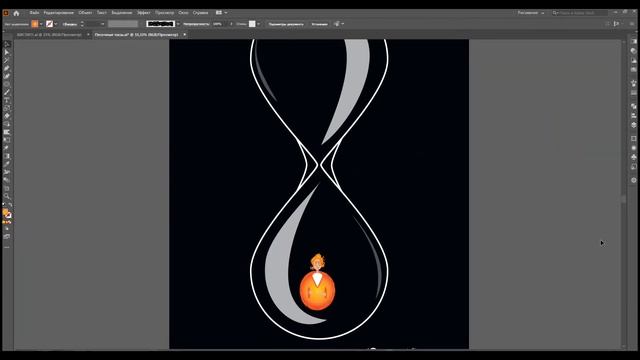Open the Просмотр menu

coord(164,13)
